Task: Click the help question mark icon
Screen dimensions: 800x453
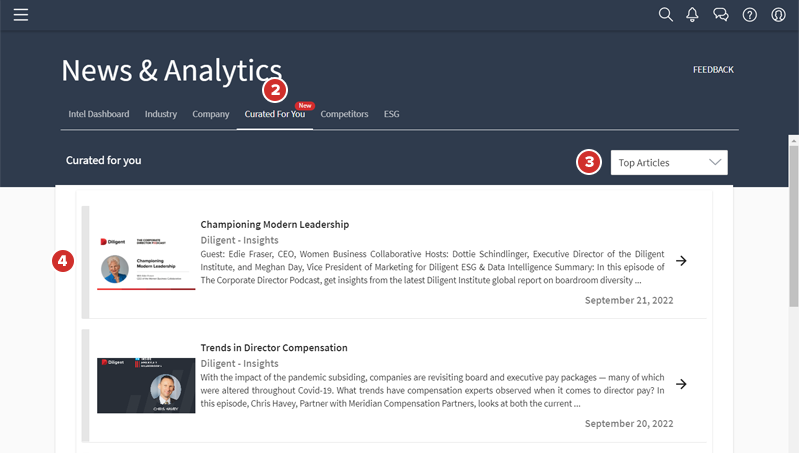Action: [750, 15]
